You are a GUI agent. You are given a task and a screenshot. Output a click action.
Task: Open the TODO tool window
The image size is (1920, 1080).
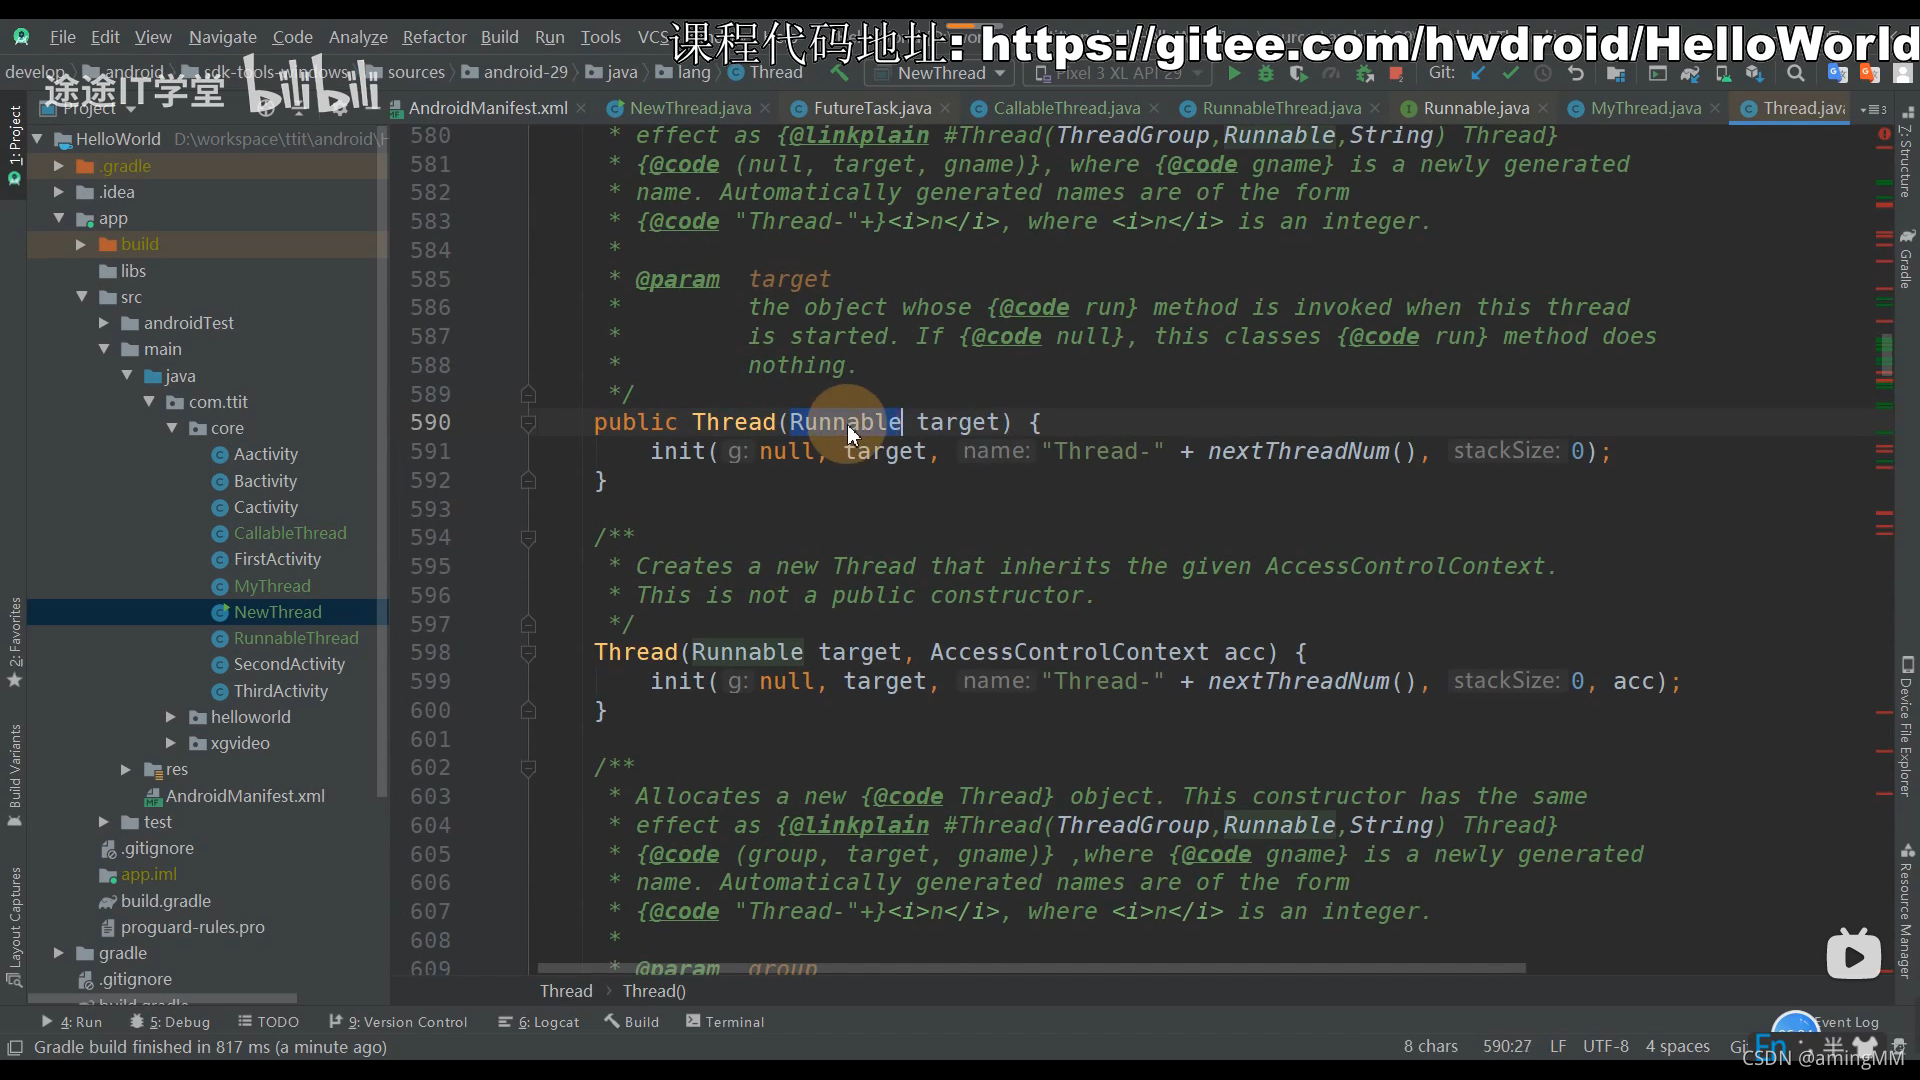click(x=268, y=1022)
